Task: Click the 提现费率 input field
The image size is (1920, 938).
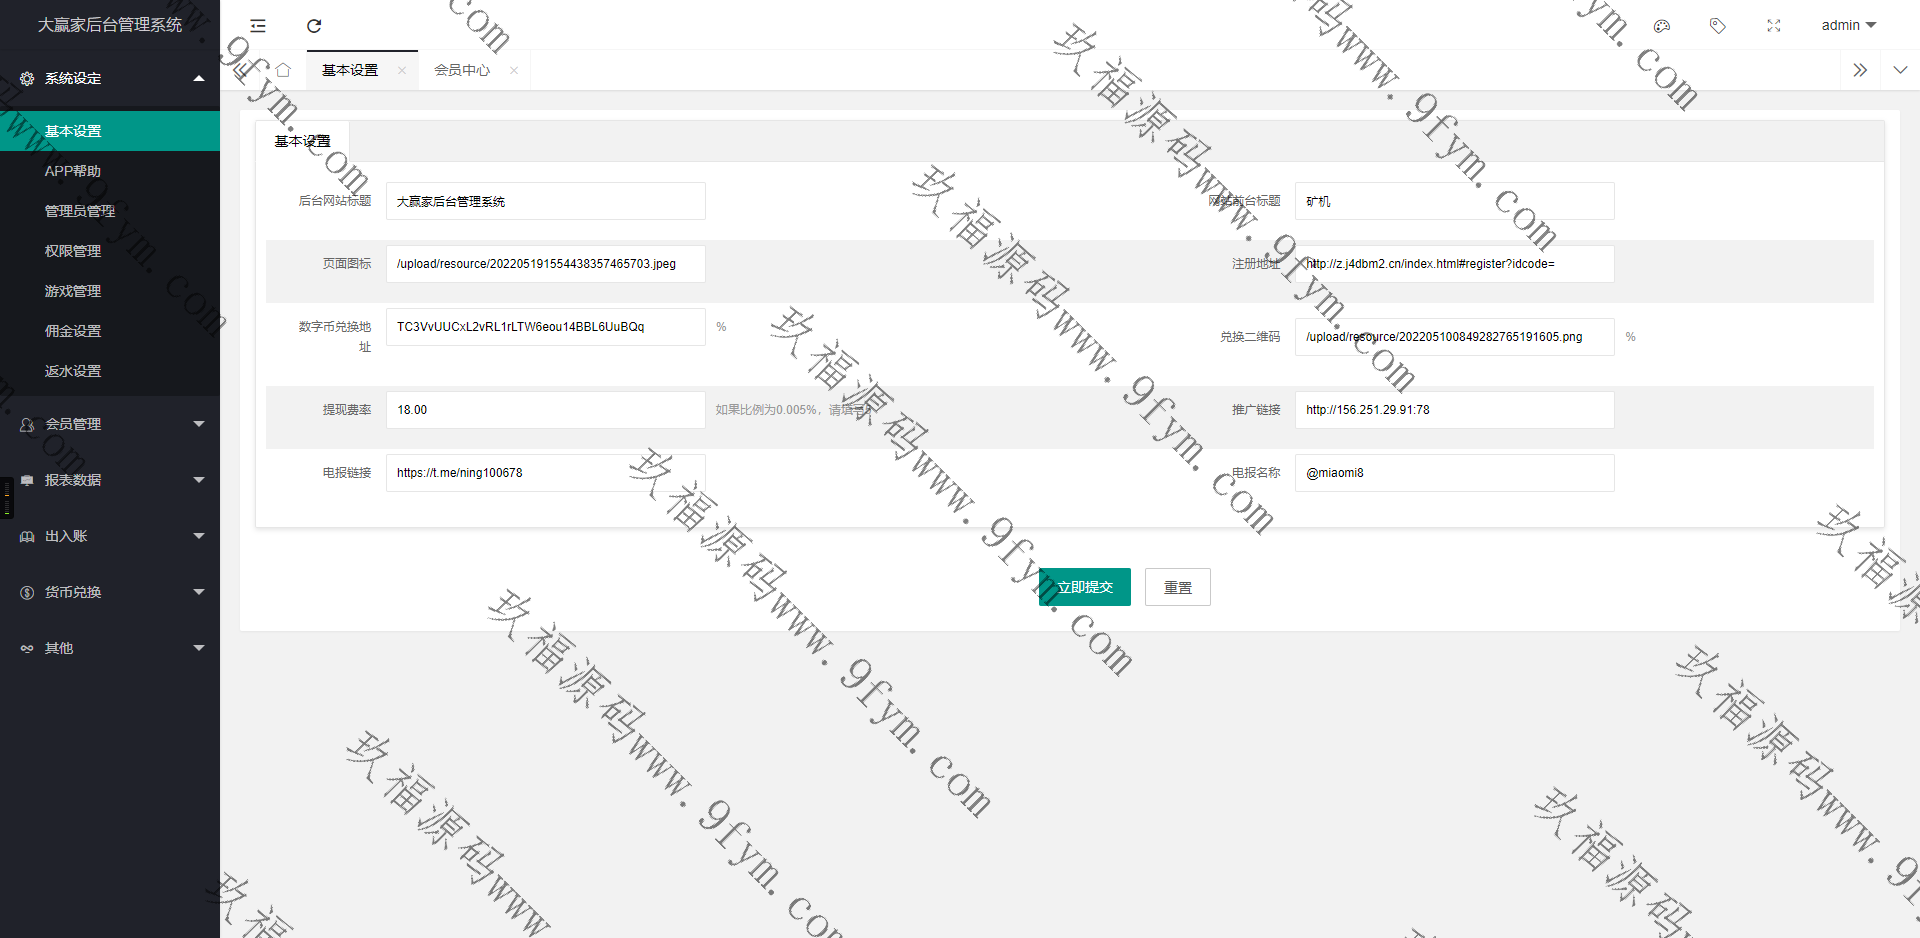Action: [545, 410]
